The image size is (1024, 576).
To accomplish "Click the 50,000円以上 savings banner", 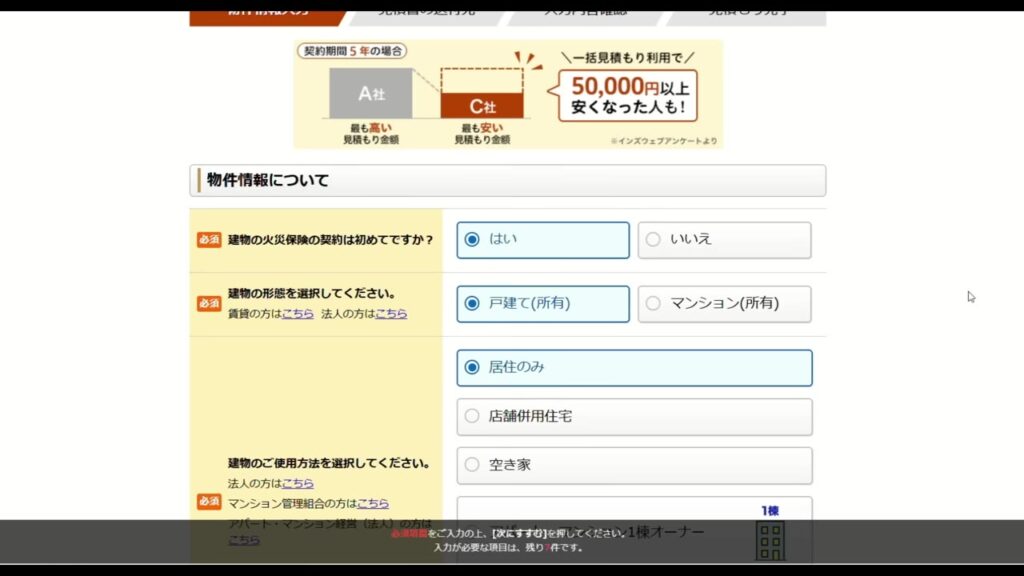I will coord(508,94).
